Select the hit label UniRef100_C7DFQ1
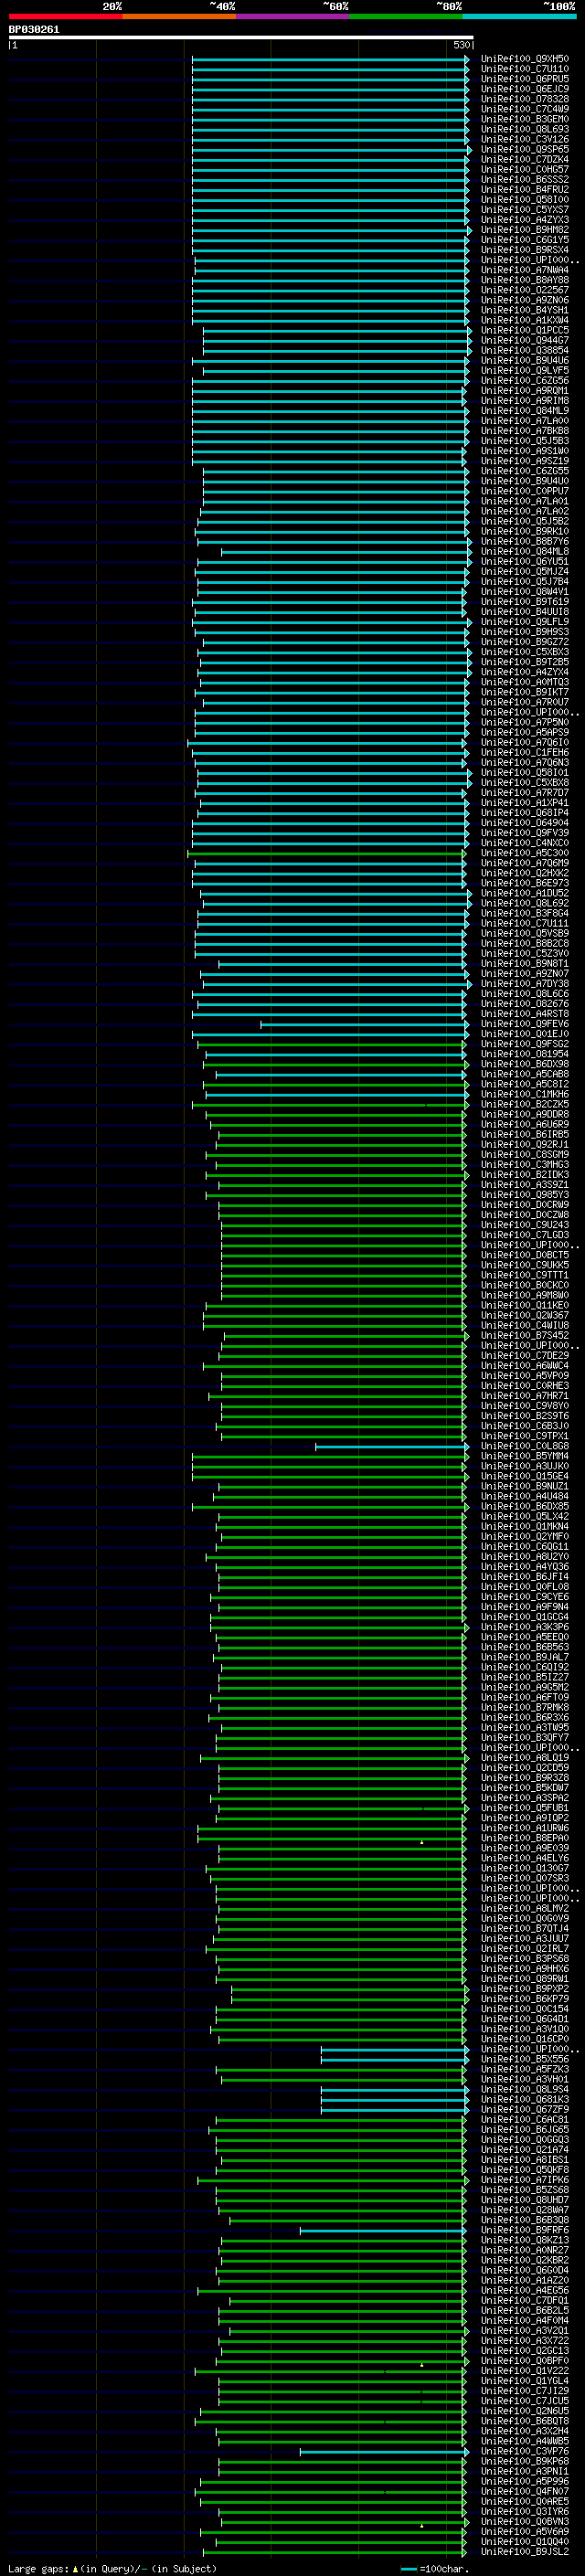This screenshot has width=585, height=2576. 525,2300
